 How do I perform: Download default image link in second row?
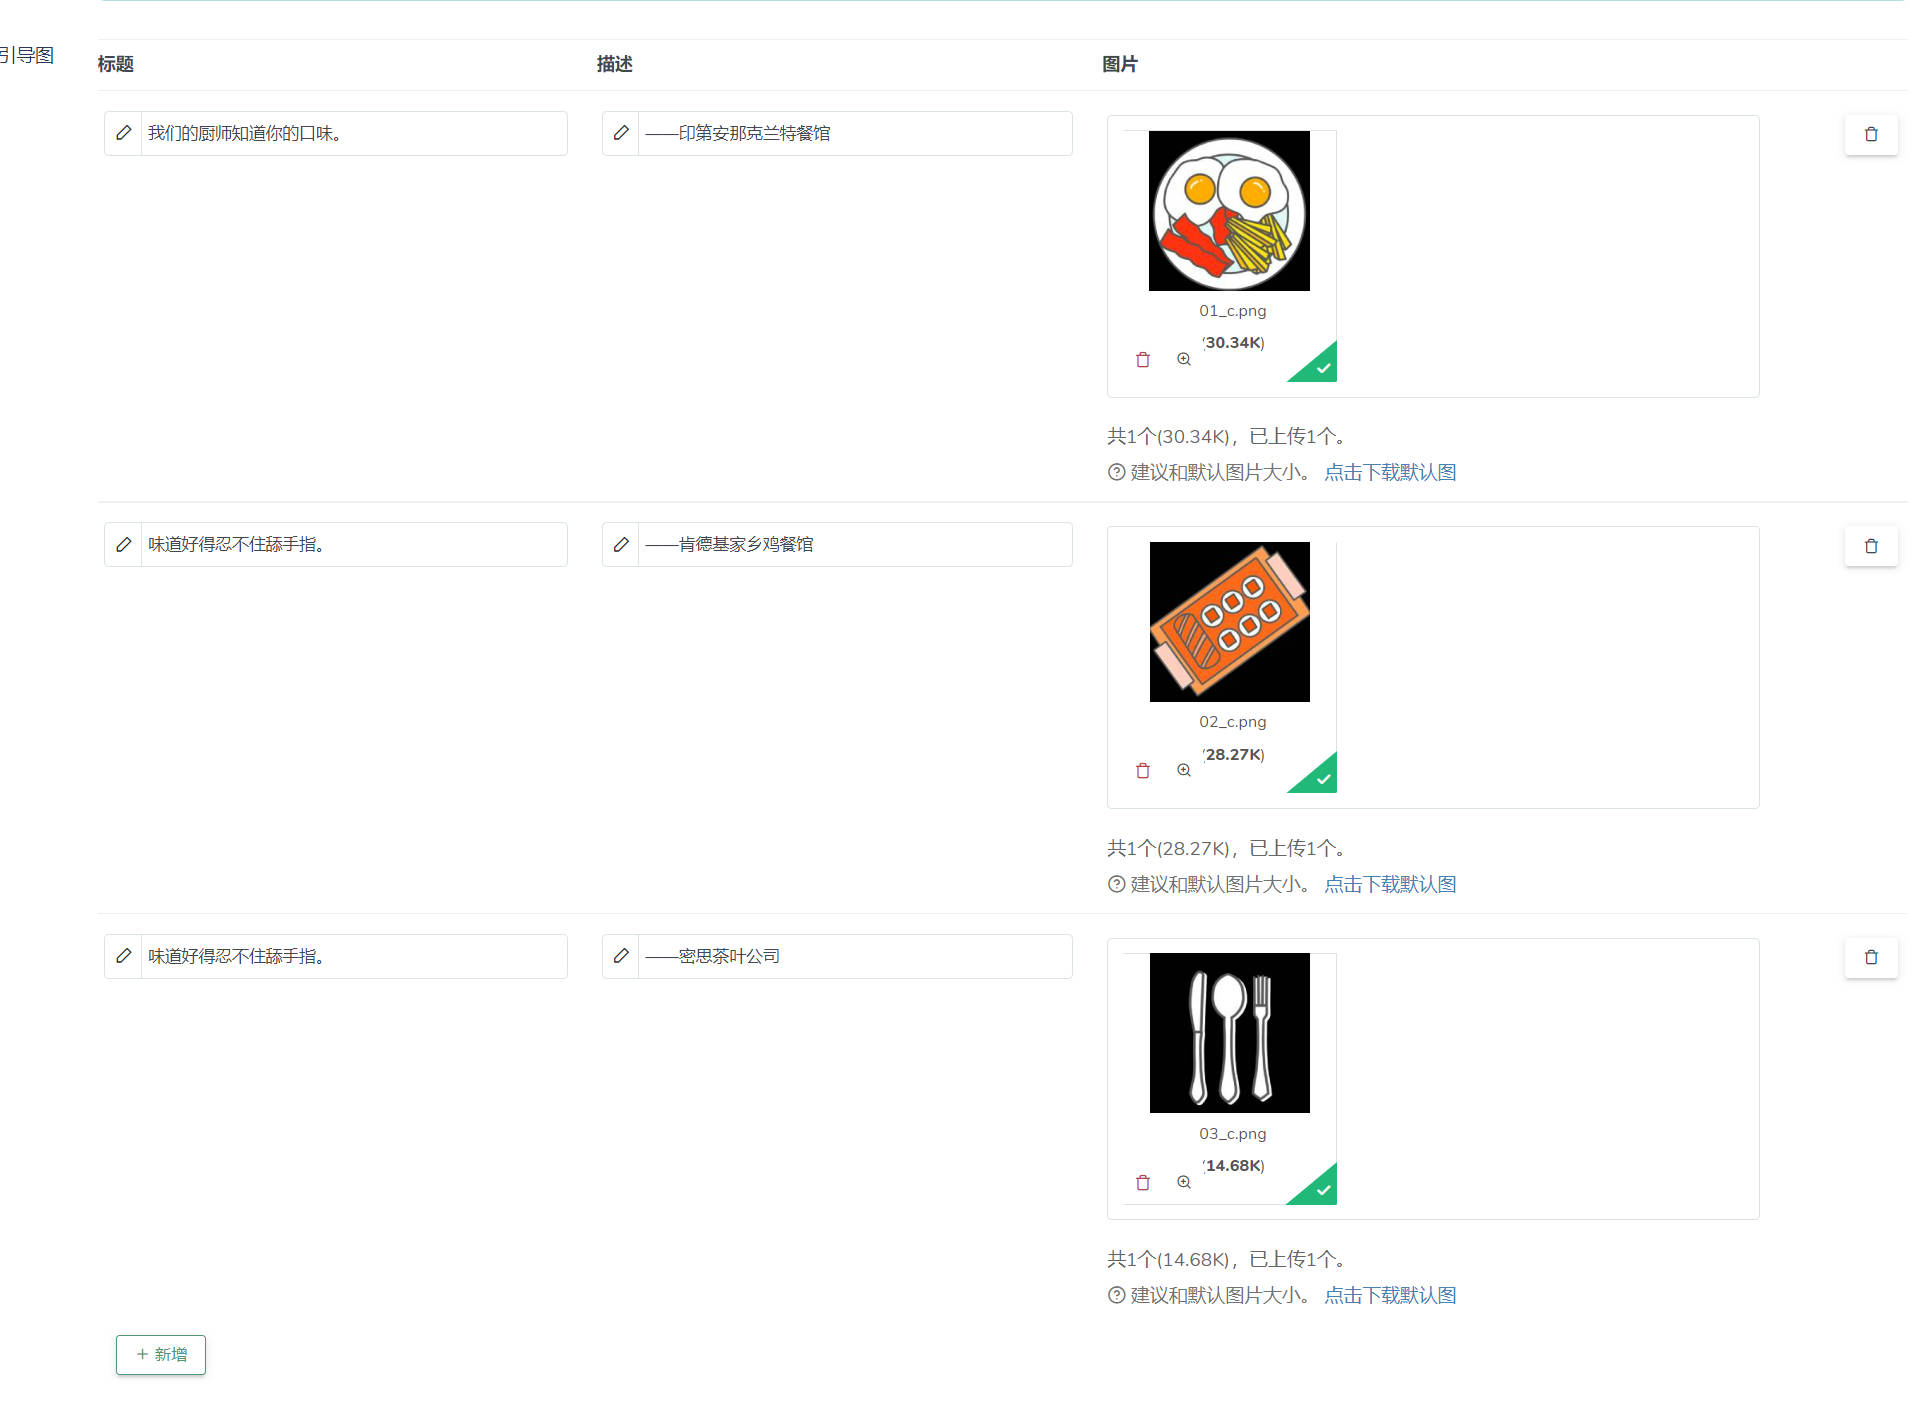point(1390,884)
